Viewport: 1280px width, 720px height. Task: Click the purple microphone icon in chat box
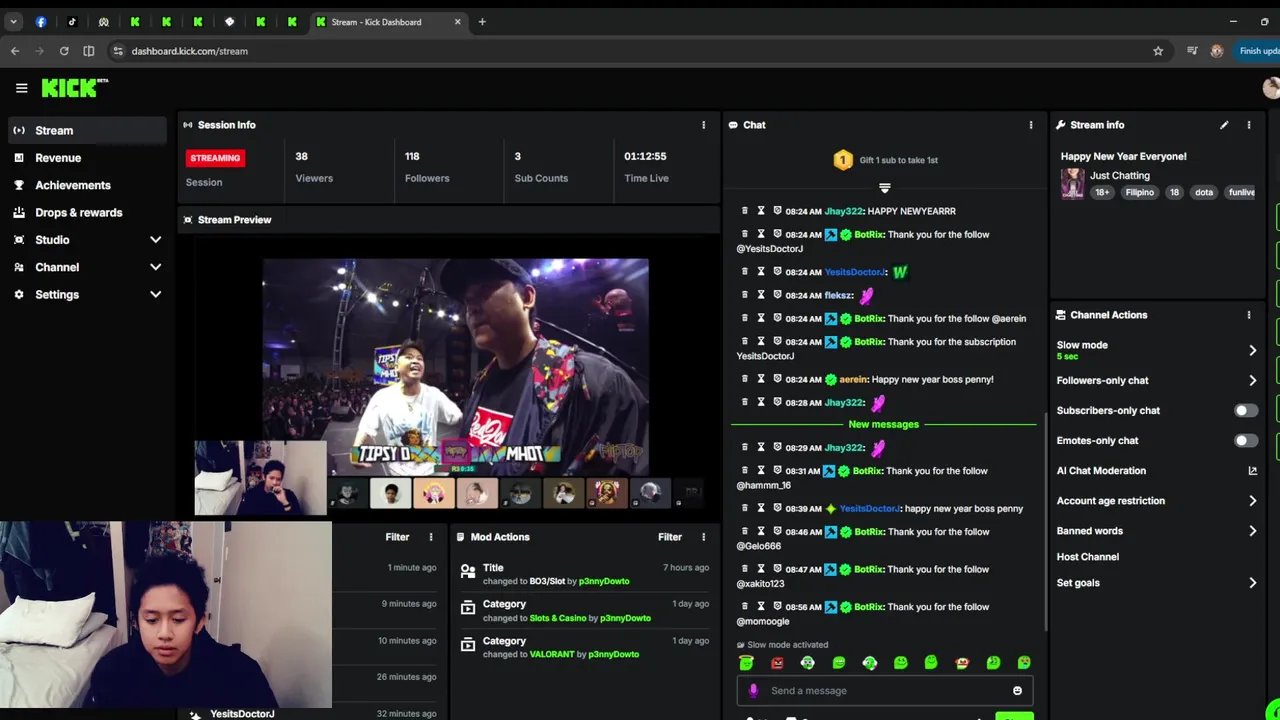coord(753,691)
